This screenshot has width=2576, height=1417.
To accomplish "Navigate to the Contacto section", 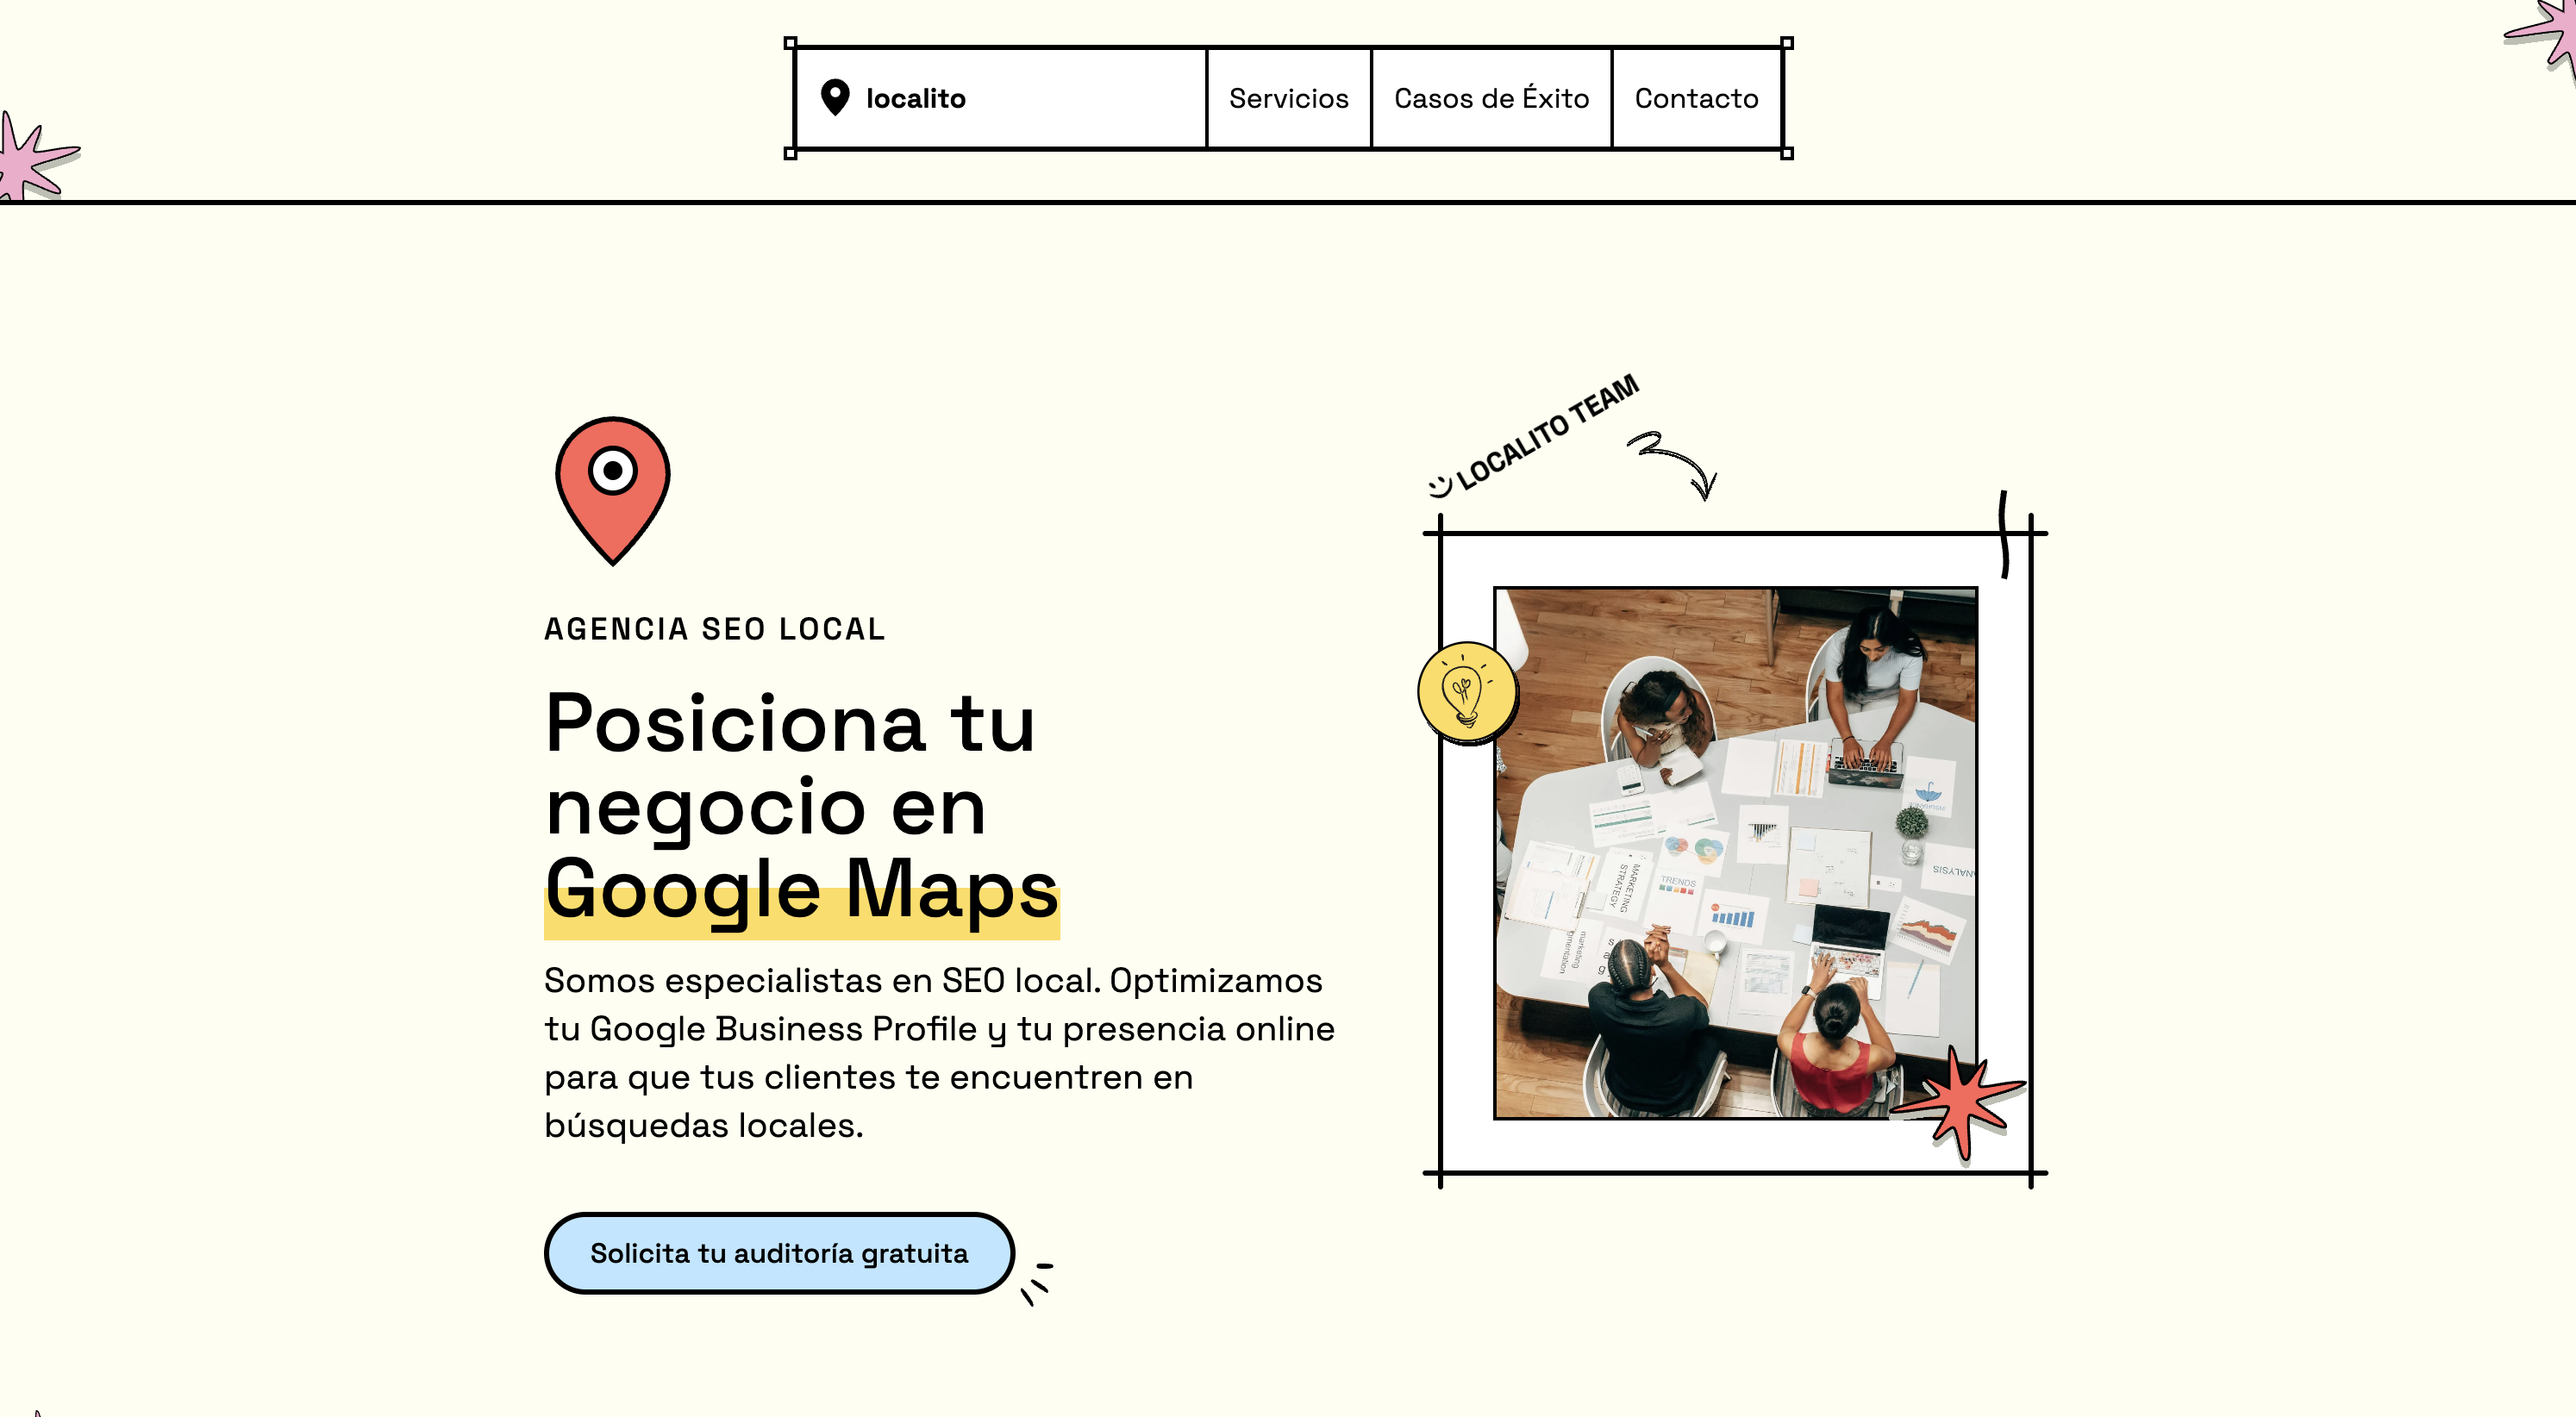I will (x=1696, y=97).
